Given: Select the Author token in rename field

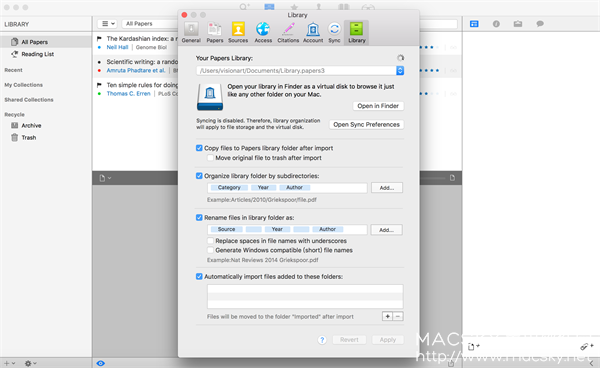Looking at the screenshot, I should [328, 229].
